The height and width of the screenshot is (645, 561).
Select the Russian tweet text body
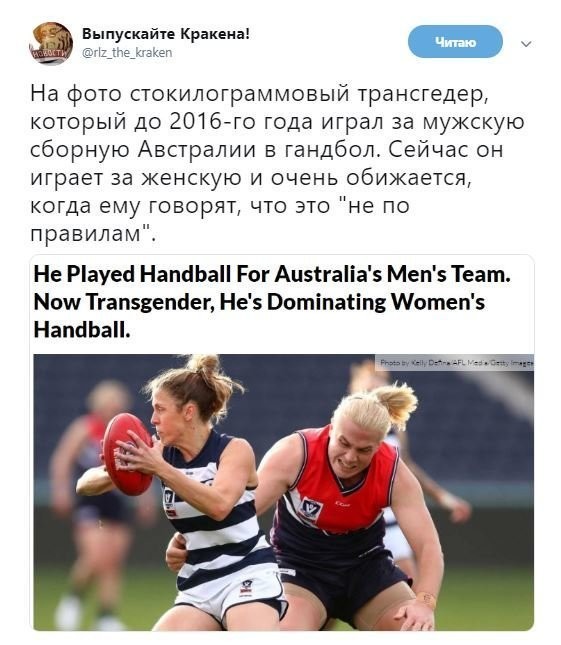point(277,163)
